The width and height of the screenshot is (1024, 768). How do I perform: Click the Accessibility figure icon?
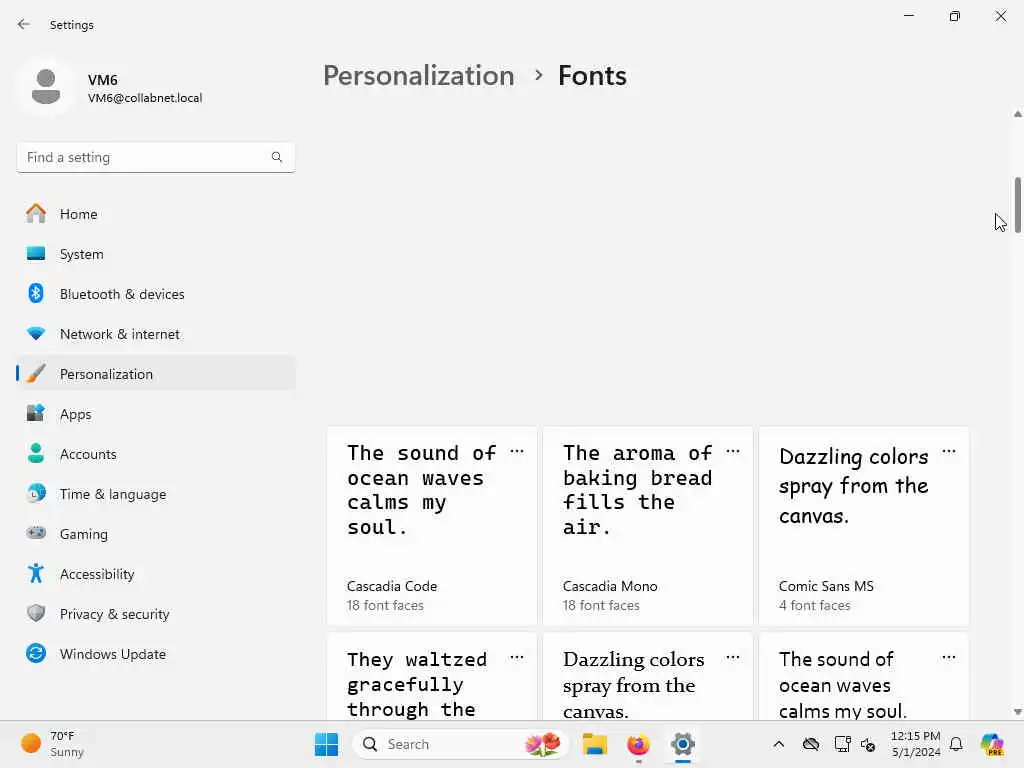(x=36, y=573)
